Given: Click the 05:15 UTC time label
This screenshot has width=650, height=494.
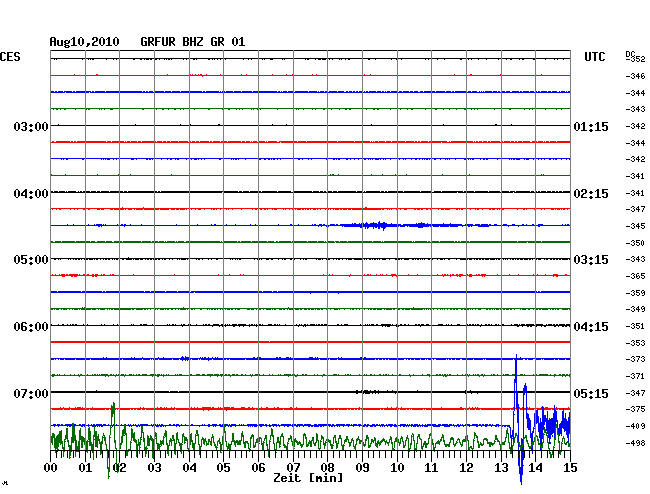Looking at the screenshot, I should click(x=591, y=393).
